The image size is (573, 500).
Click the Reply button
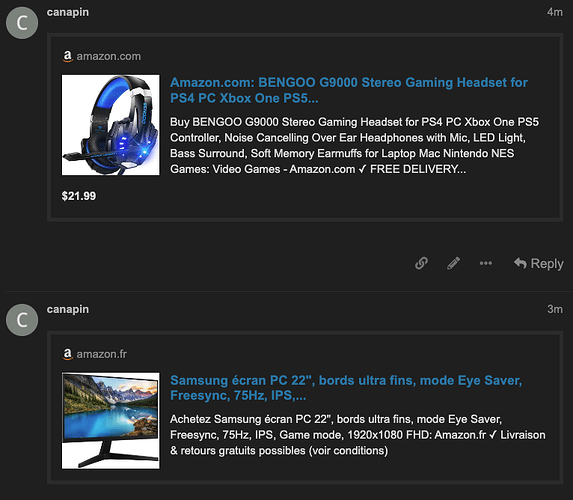point(539,264)
